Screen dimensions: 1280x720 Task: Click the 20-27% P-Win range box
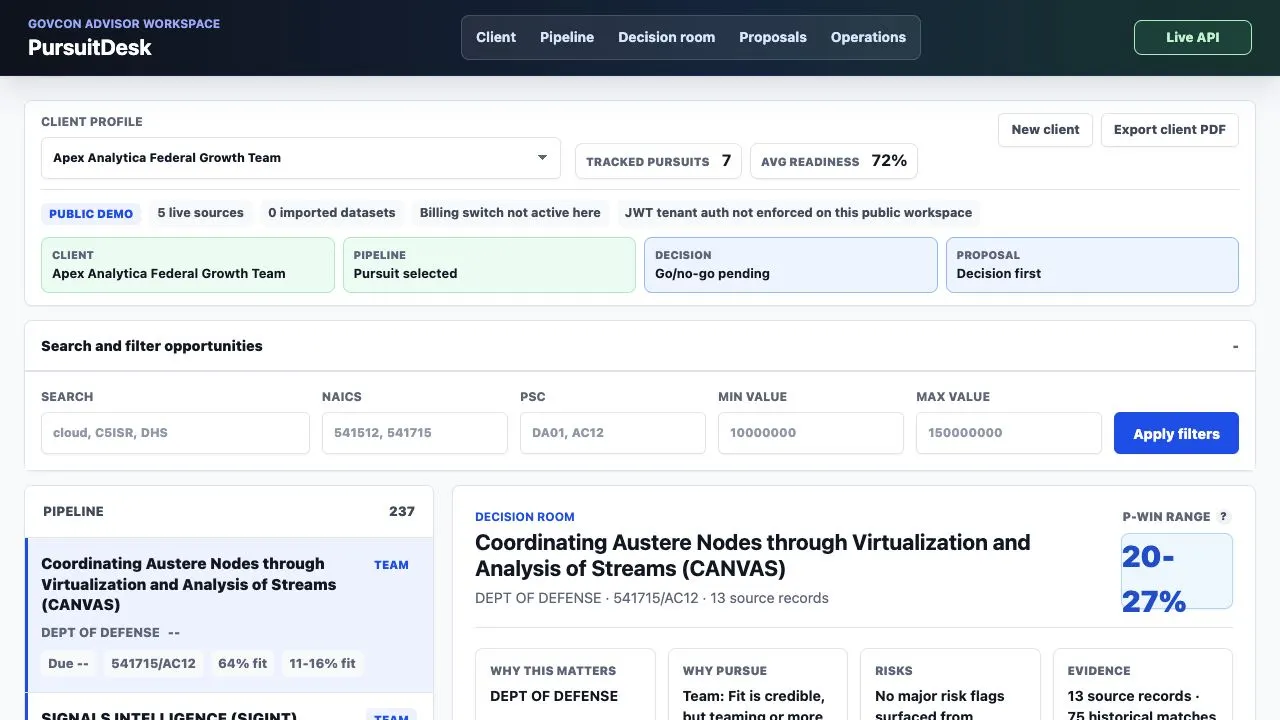[1177, 571]
